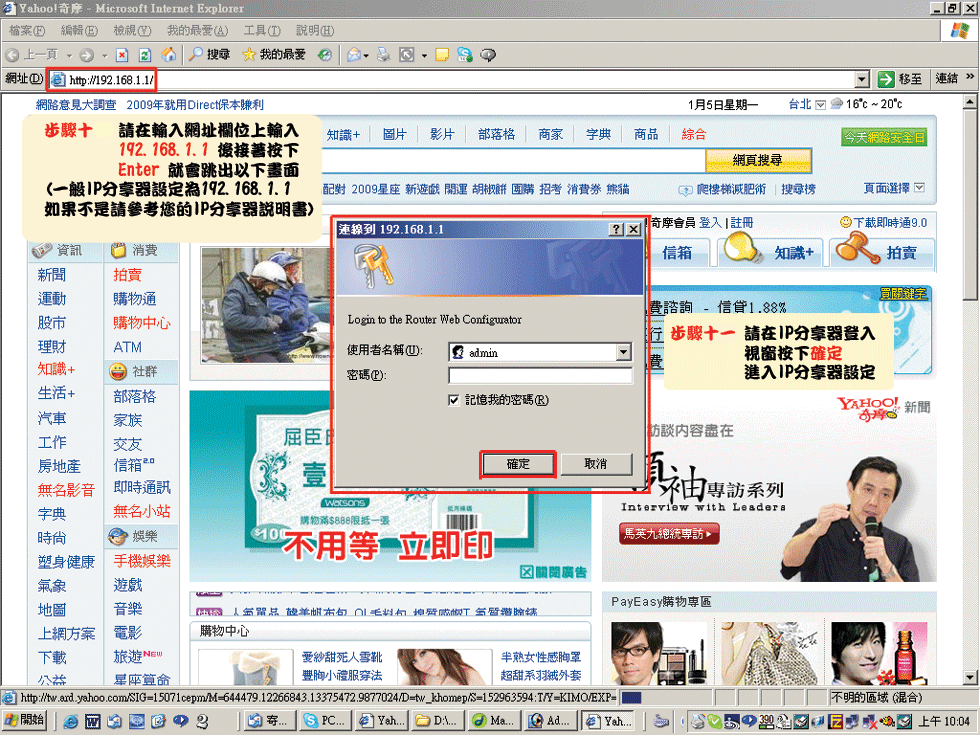Open the 購物中心 sidebar link

pos(142,323)
